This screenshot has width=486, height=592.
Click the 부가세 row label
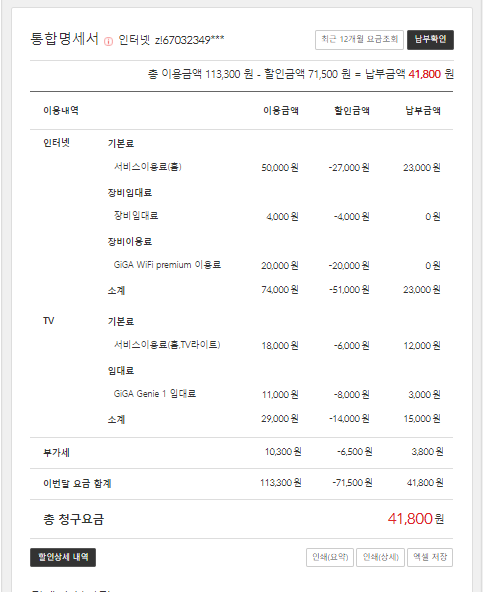(x=56, y=452)
